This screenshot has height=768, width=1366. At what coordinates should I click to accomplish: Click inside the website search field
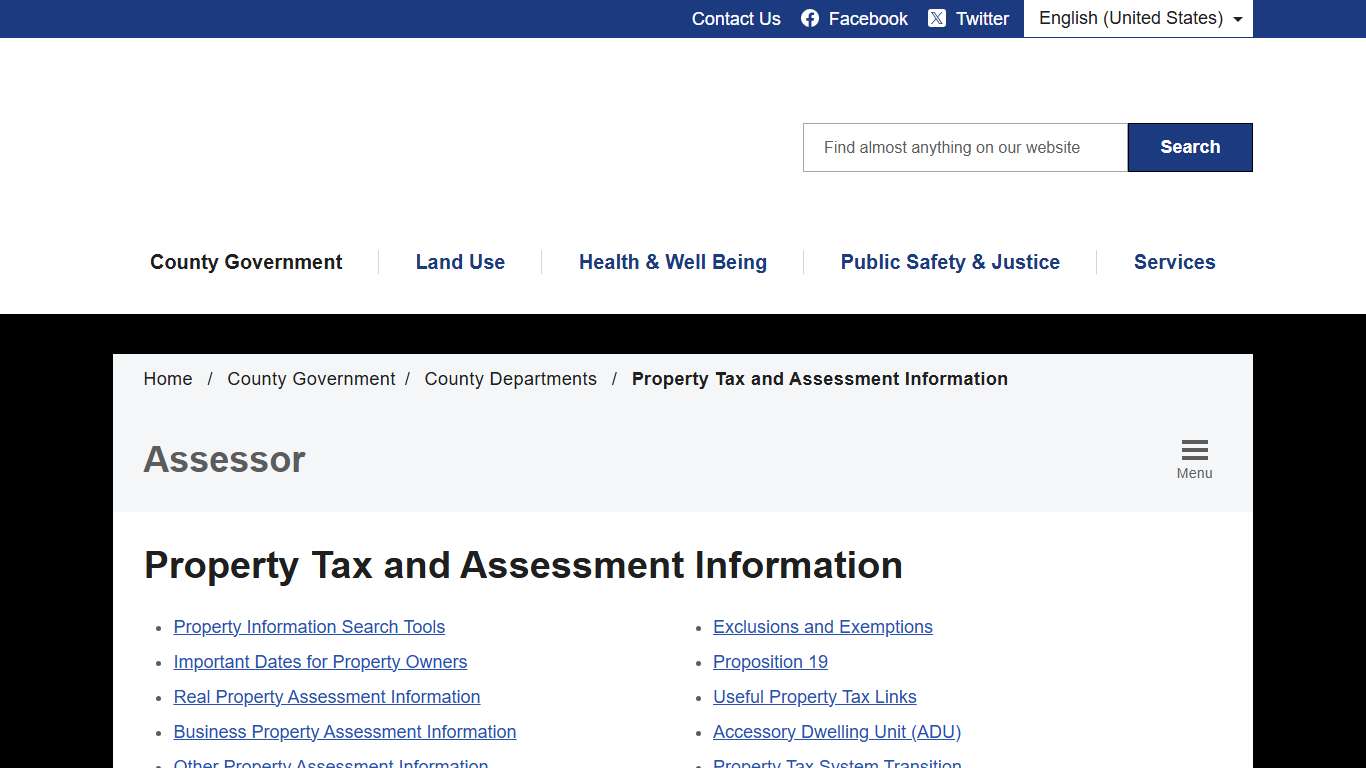(x=963, y=147)
